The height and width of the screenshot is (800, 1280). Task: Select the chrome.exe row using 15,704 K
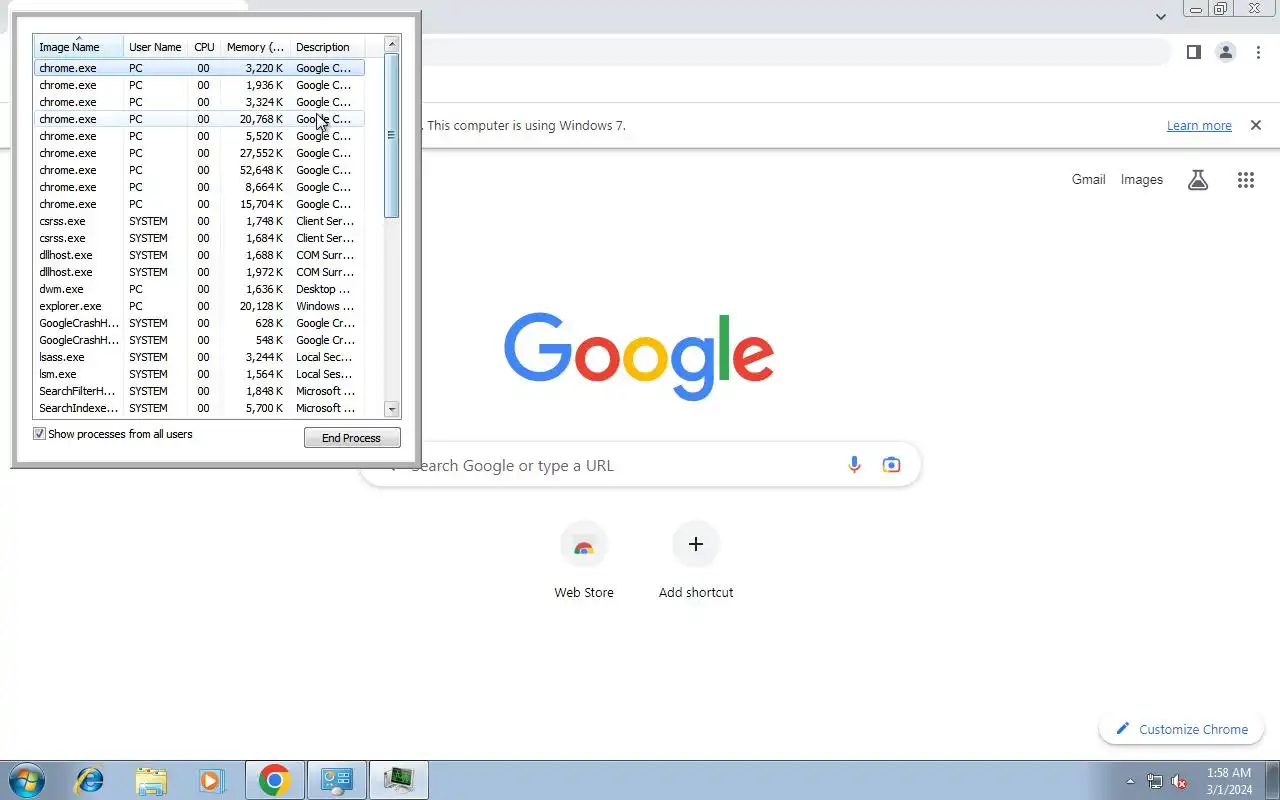point(199,204)
